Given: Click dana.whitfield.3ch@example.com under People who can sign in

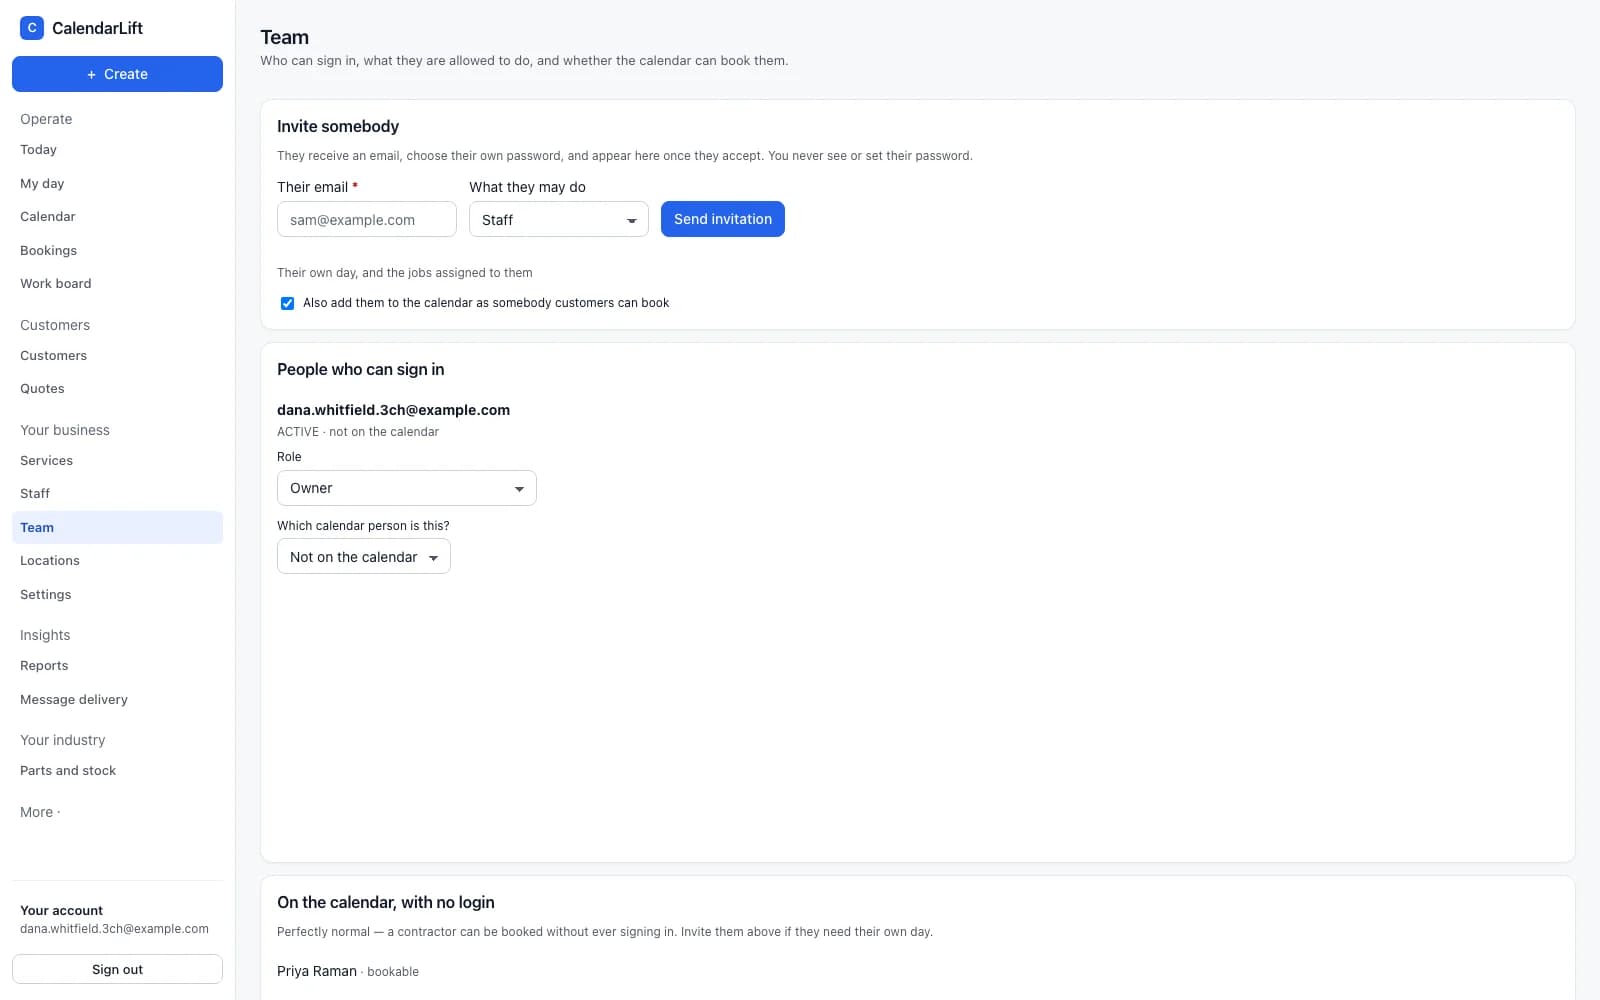Looking at the screenshot, I should 393,410.
